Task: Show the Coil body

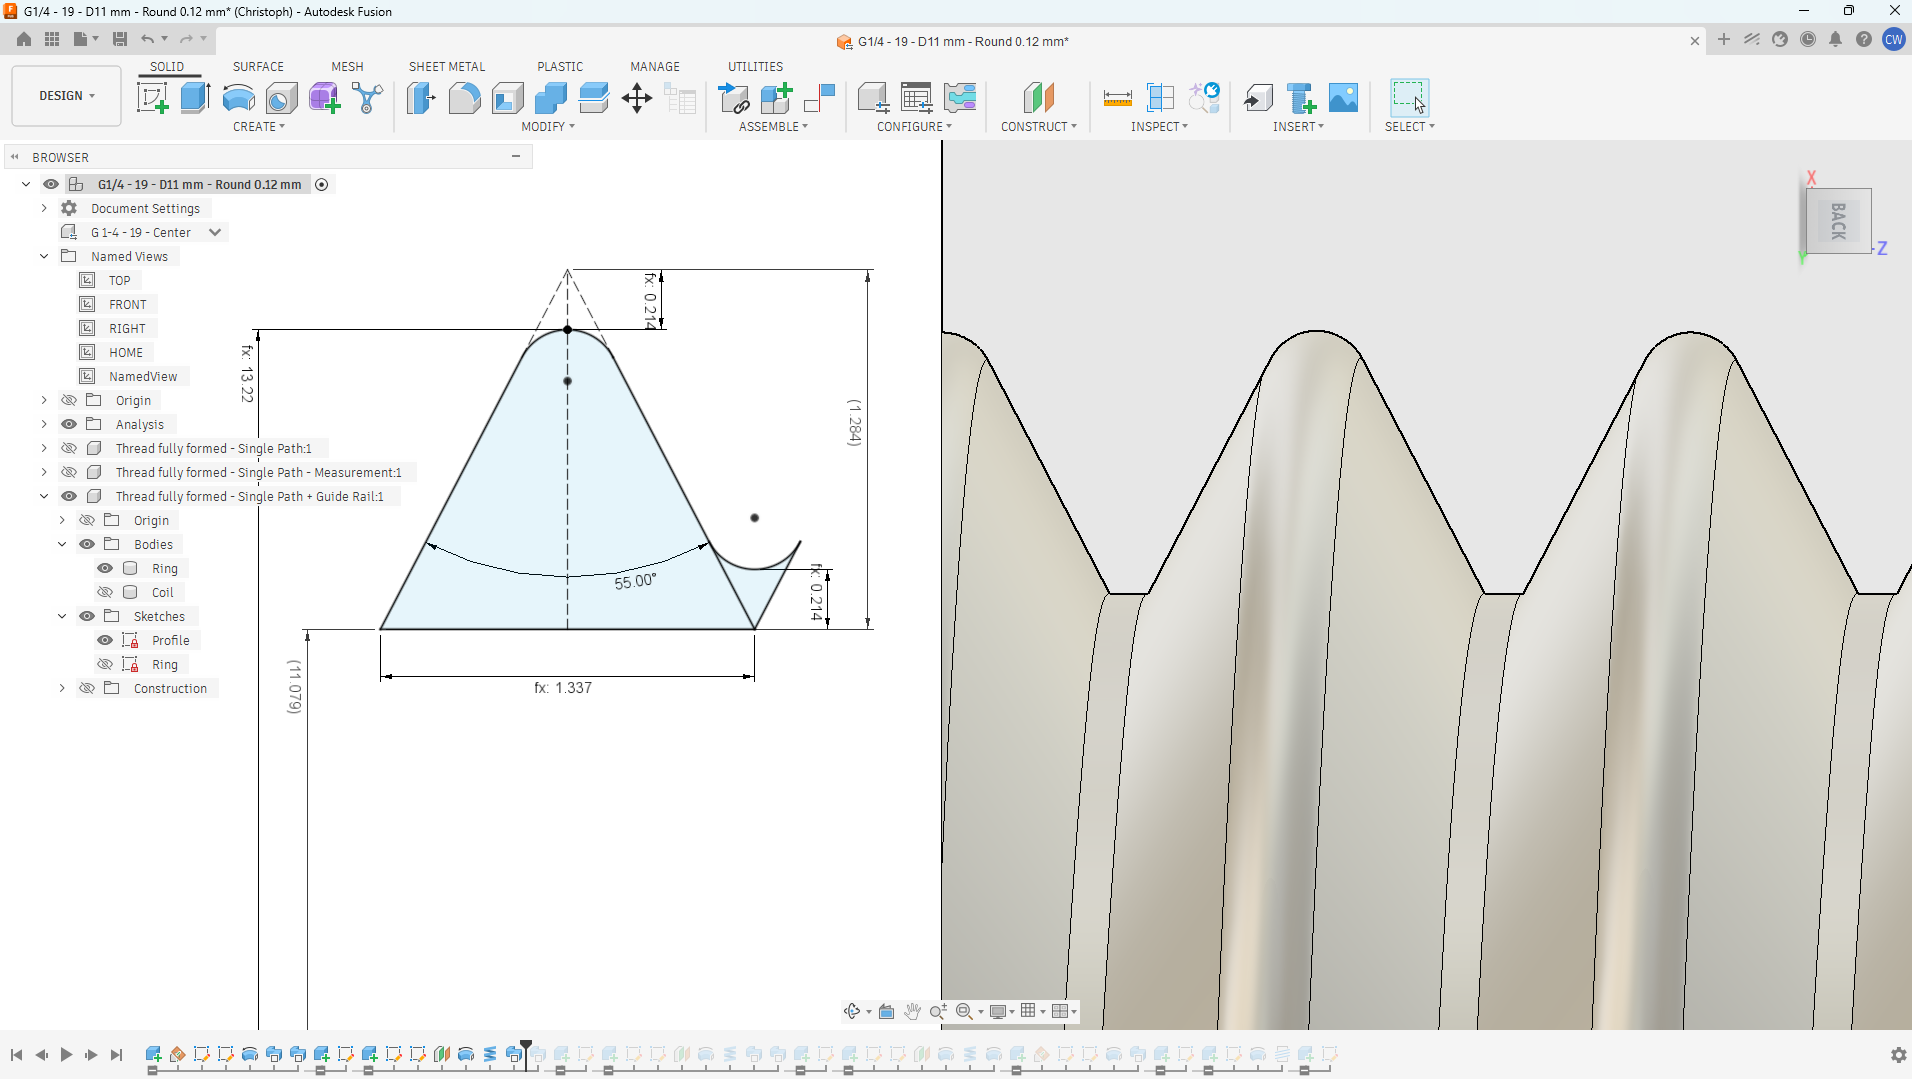Action: (x=105, y=592)
